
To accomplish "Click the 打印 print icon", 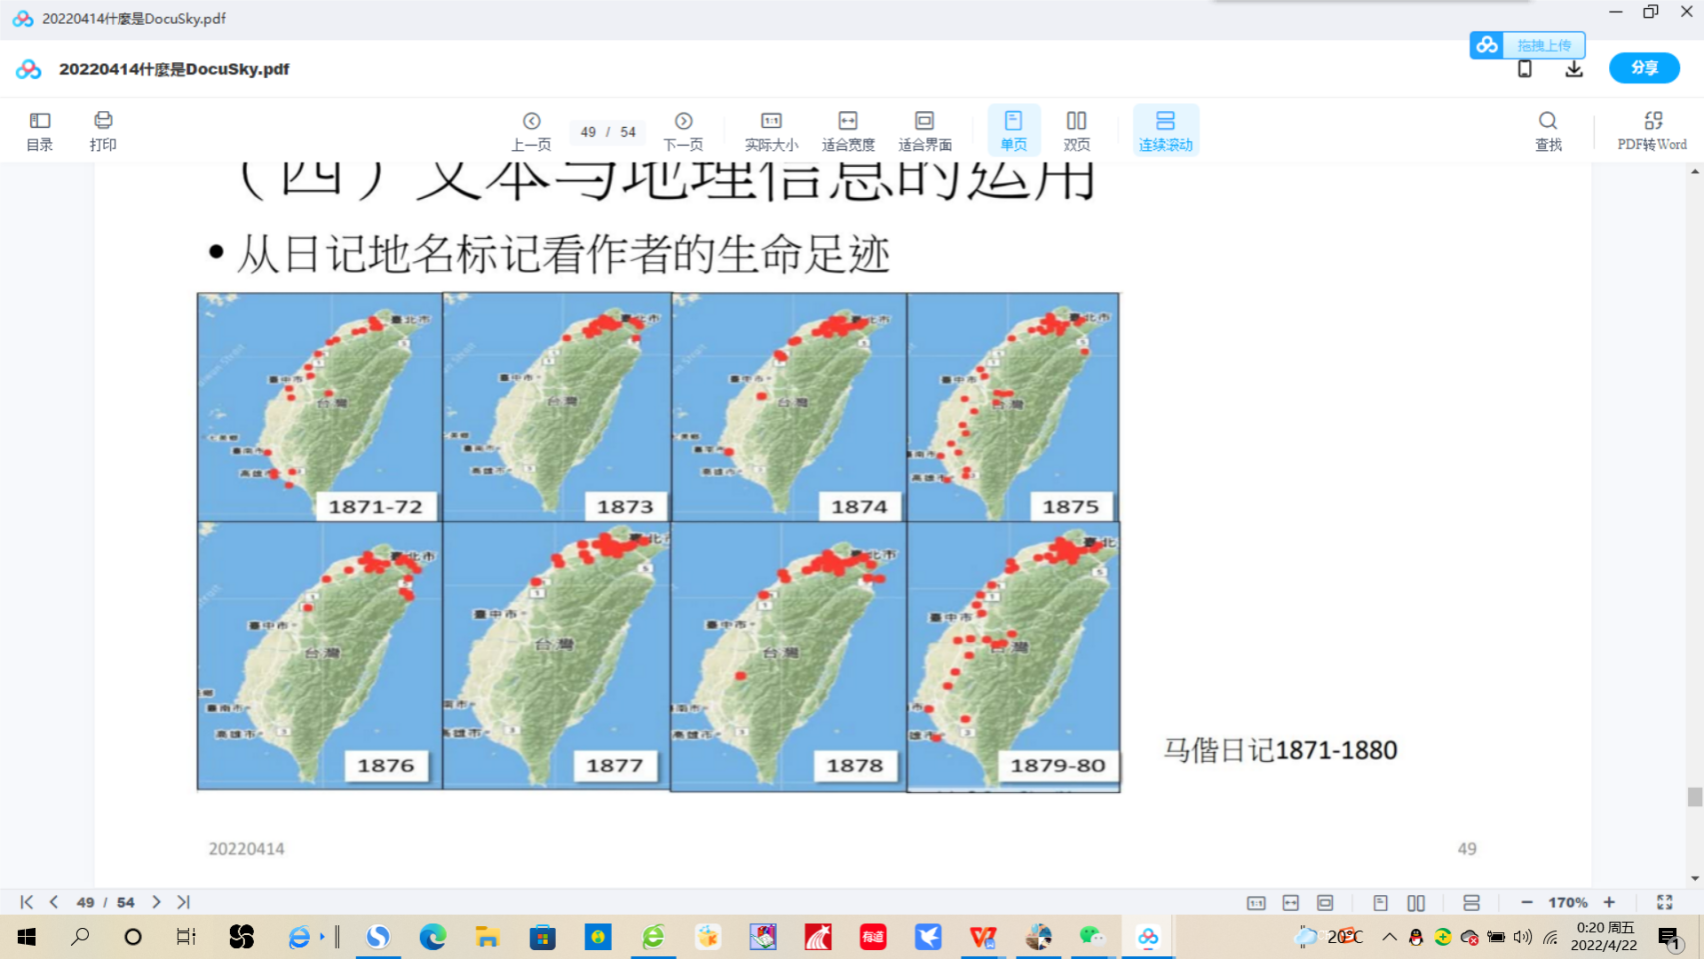I will [103, 131].
